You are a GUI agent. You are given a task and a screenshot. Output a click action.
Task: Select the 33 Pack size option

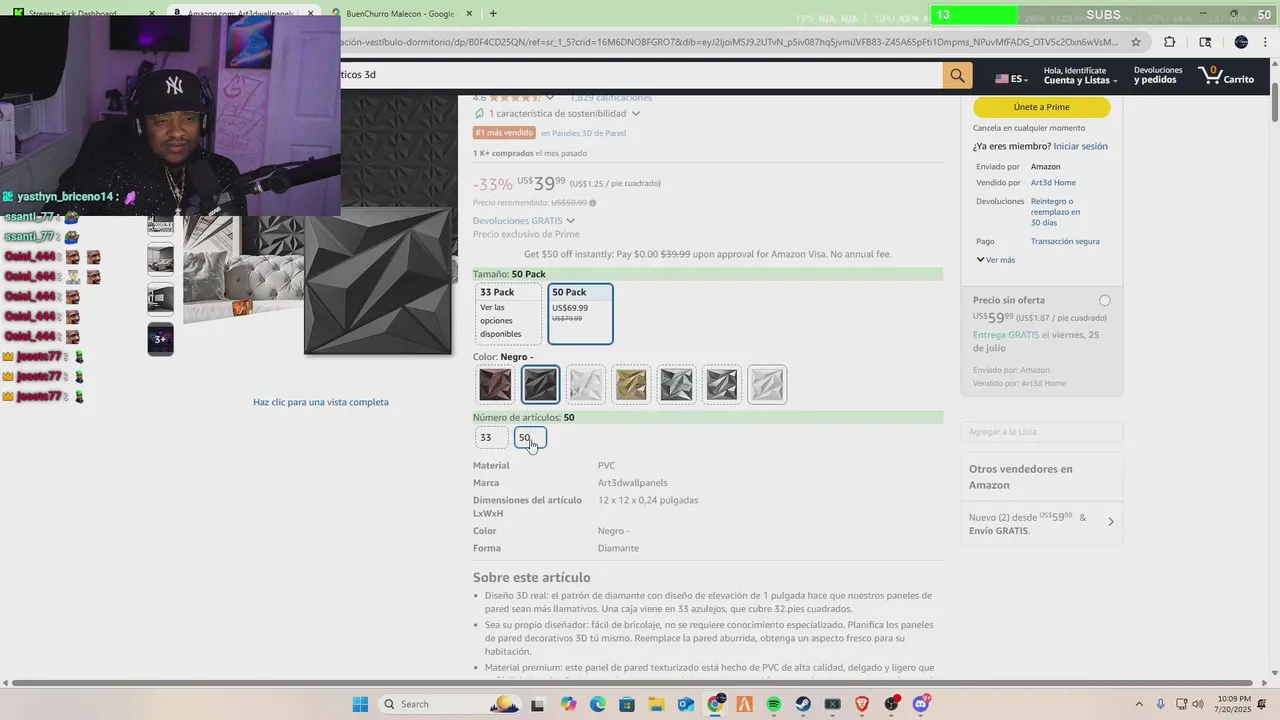pos(508,313)
